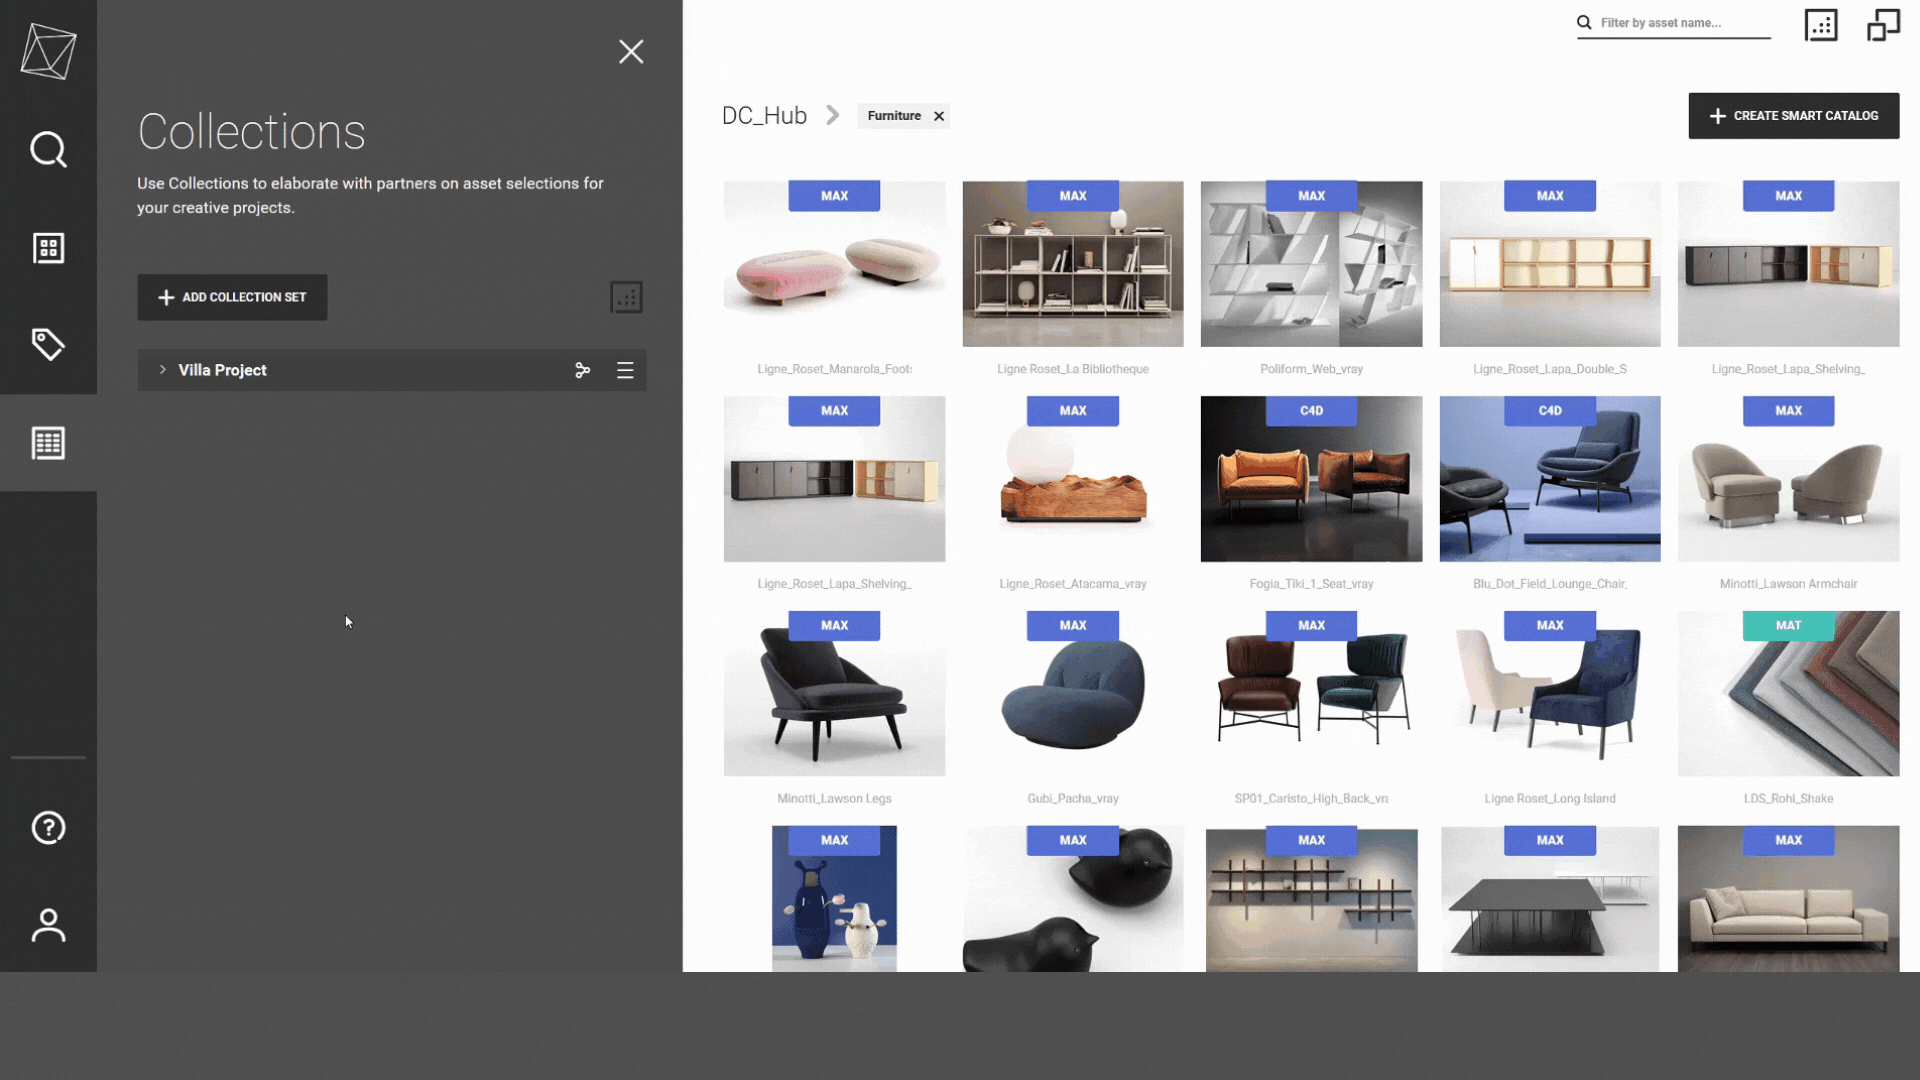Click Add Collection Set button
1920x1080 pixels.
point(232,297)
